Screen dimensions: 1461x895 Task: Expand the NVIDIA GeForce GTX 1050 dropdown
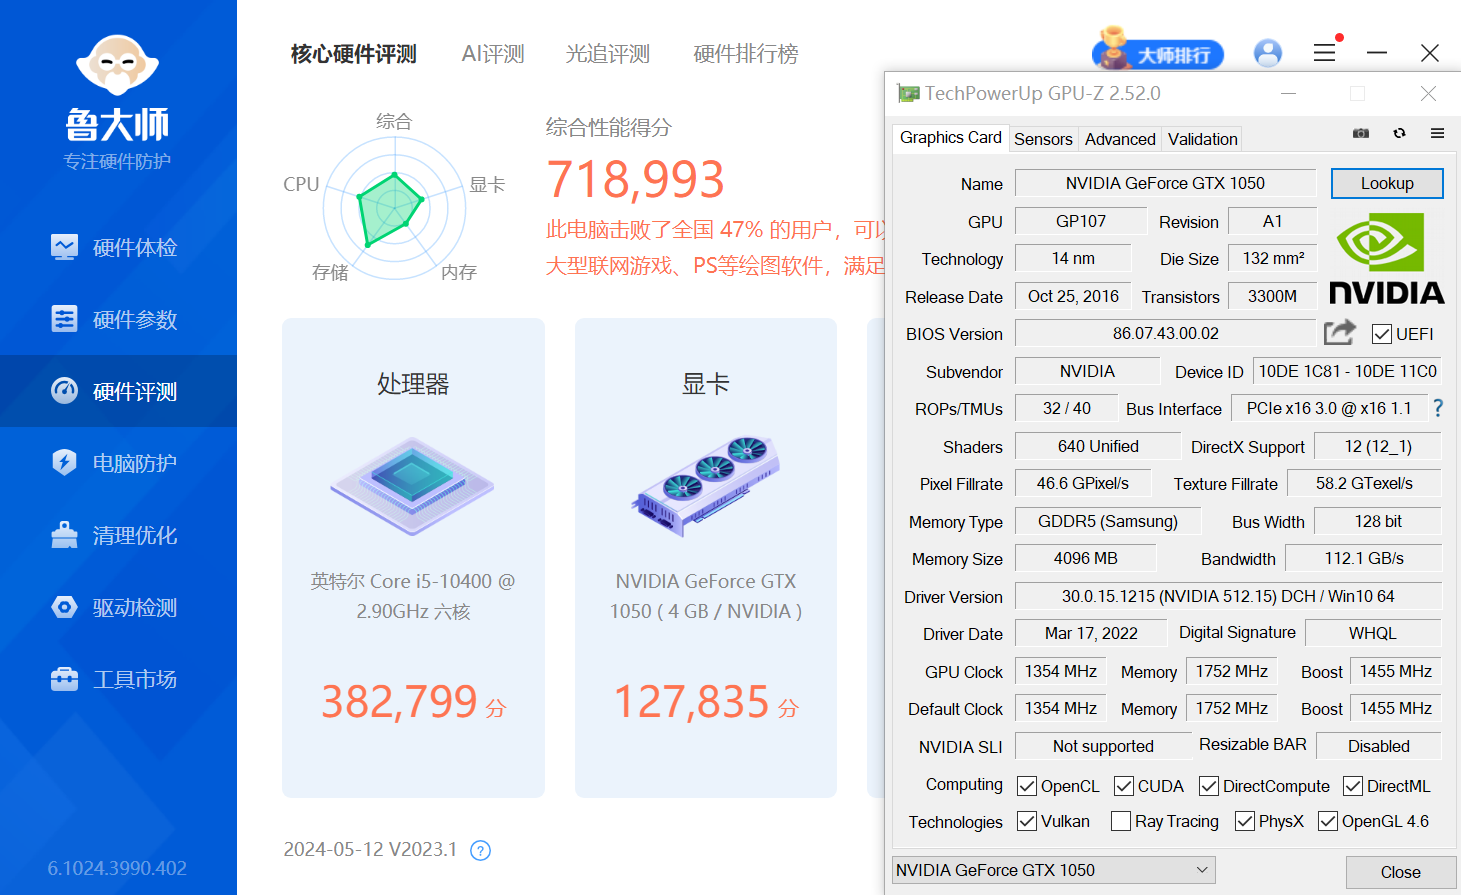[x=1054, y=870]
